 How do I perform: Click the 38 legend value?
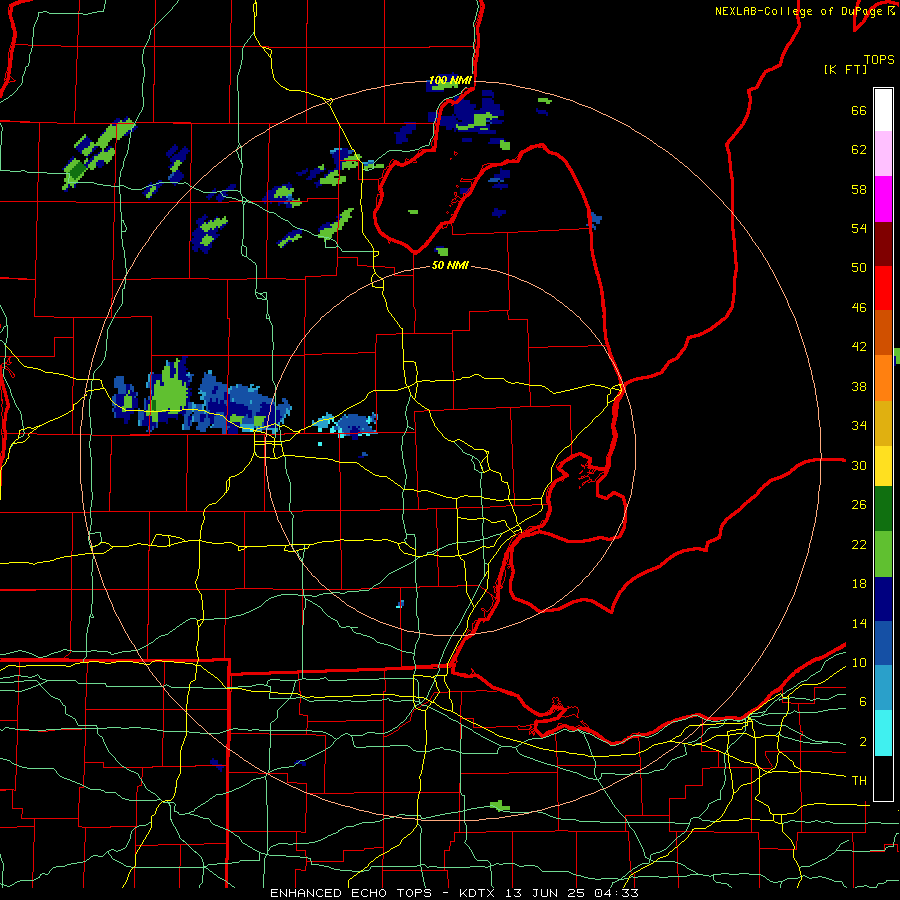(859, 386)
